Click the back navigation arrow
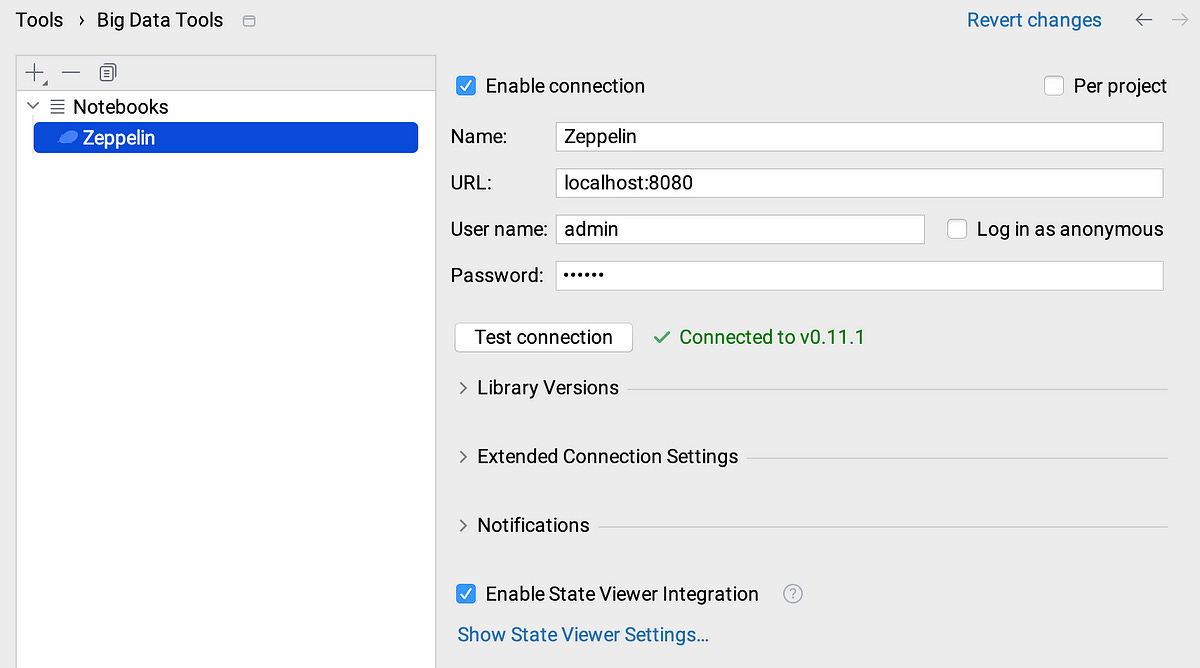Image resolution: width=1200 pixels, height=668 pixels. (1144, 20)
